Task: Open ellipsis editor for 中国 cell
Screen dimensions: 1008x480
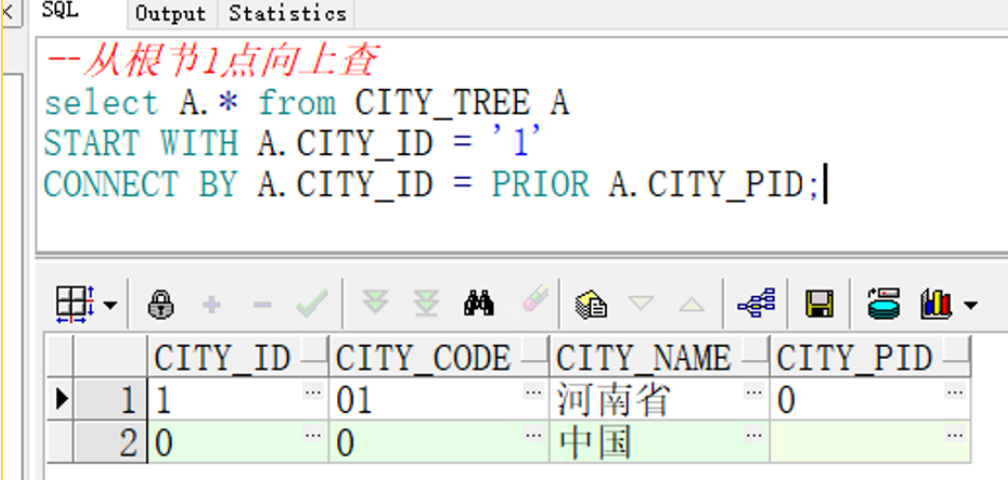Action: 753,435
